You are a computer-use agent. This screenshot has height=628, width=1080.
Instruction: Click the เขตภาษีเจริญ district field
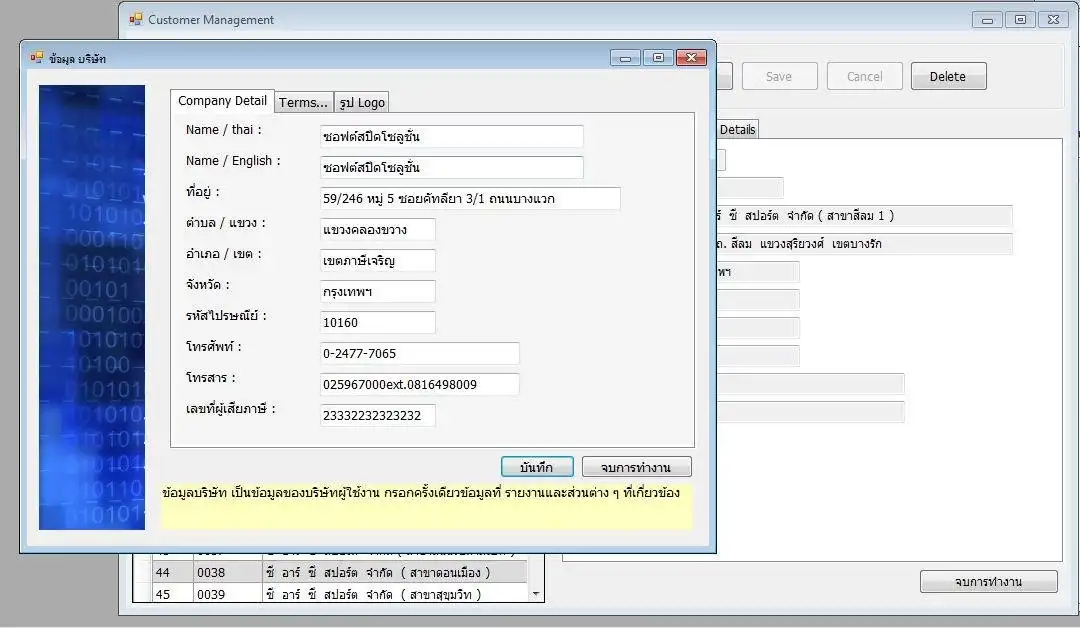(377, 260)
